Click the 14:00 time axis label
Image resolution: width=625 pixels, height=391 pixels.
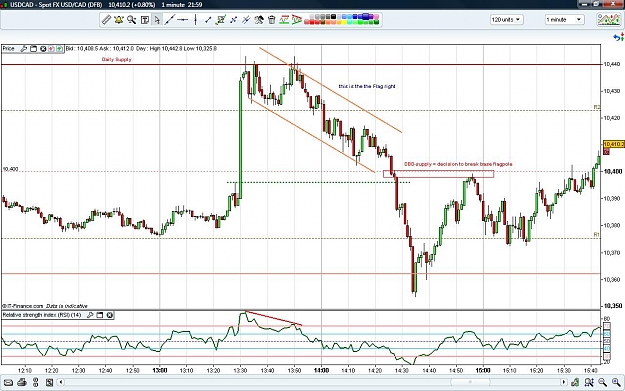(321, 370)
